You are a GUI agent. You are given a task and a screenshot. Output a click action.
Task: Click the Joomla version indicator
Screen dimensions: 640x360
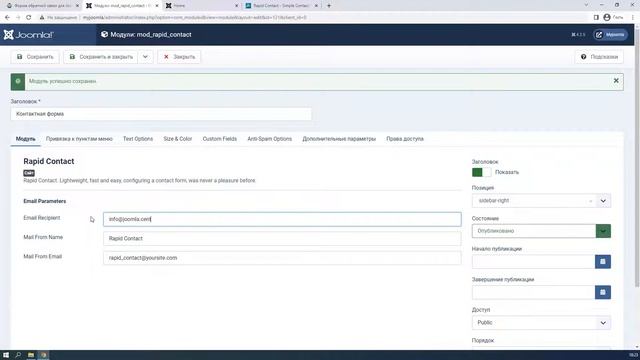coord(578,35)
